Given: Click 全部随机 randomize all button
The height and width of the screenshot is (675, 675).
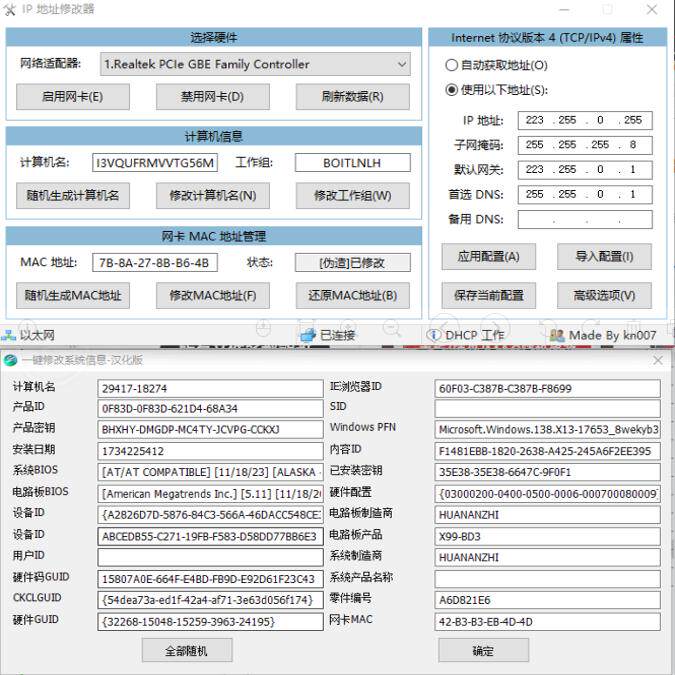Looking at the screenshot, I should coord(187,650).
